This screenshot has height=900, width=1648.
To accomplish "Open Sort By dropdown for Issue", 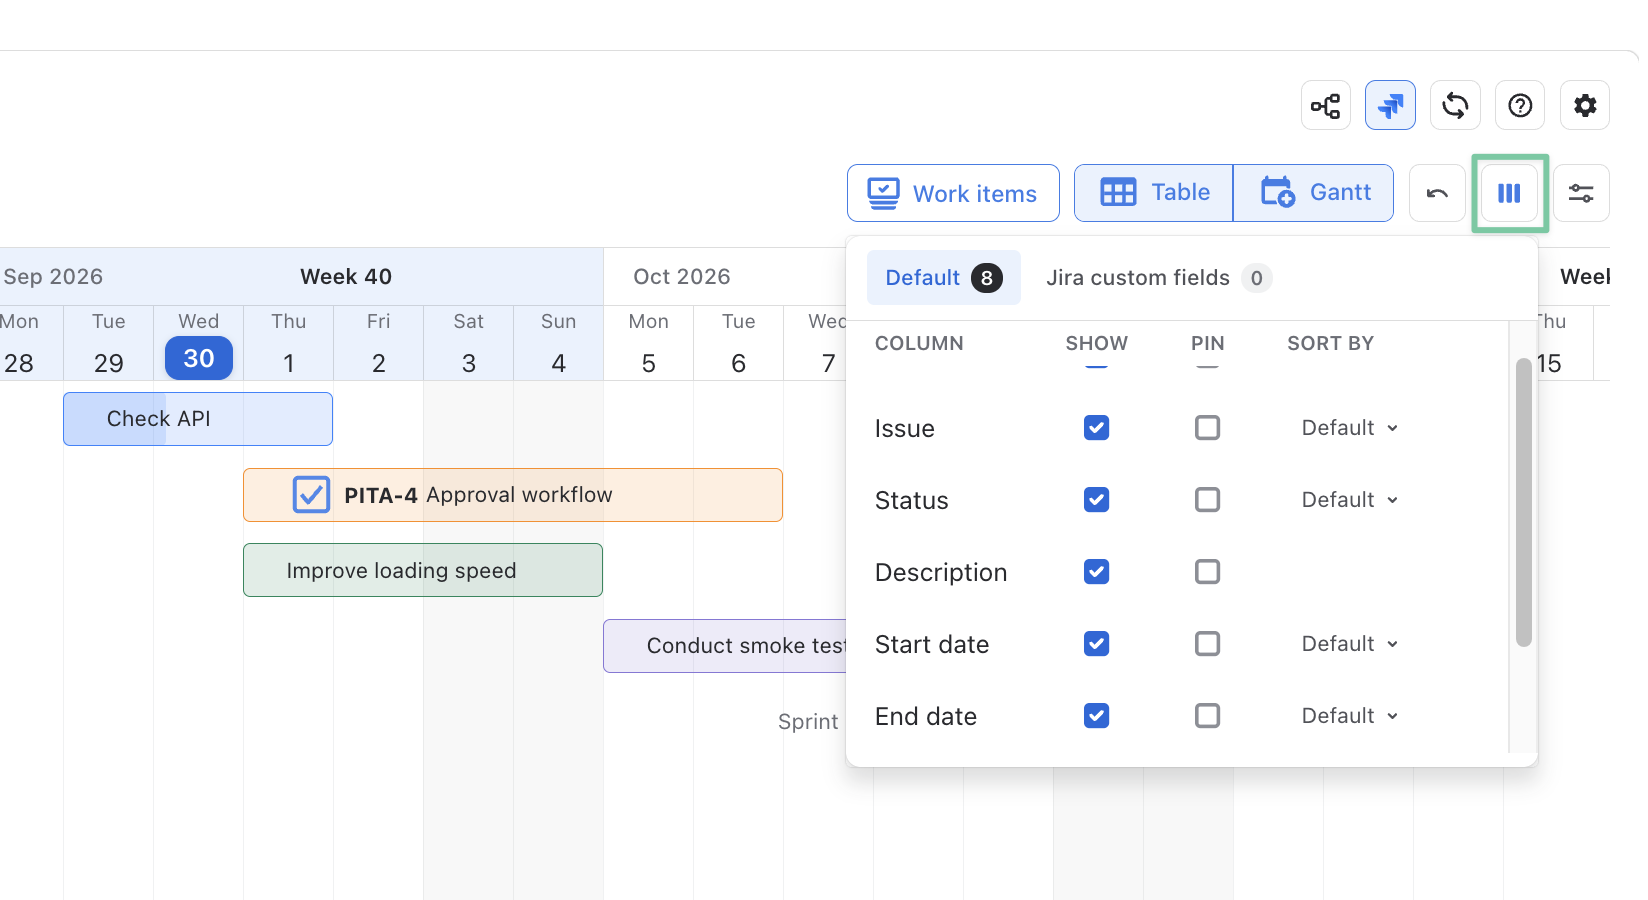I will coord(1349,428).
